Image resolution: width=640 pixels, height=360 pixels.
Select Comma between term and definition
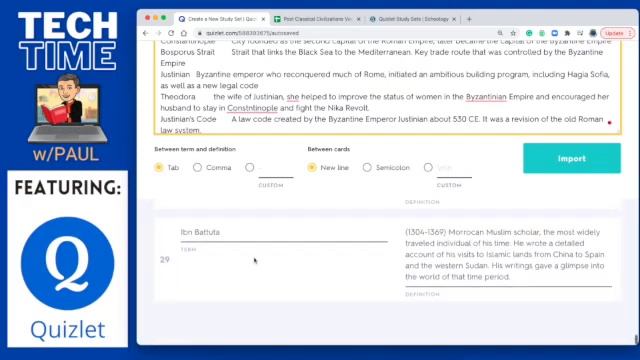tap(197, 167)
